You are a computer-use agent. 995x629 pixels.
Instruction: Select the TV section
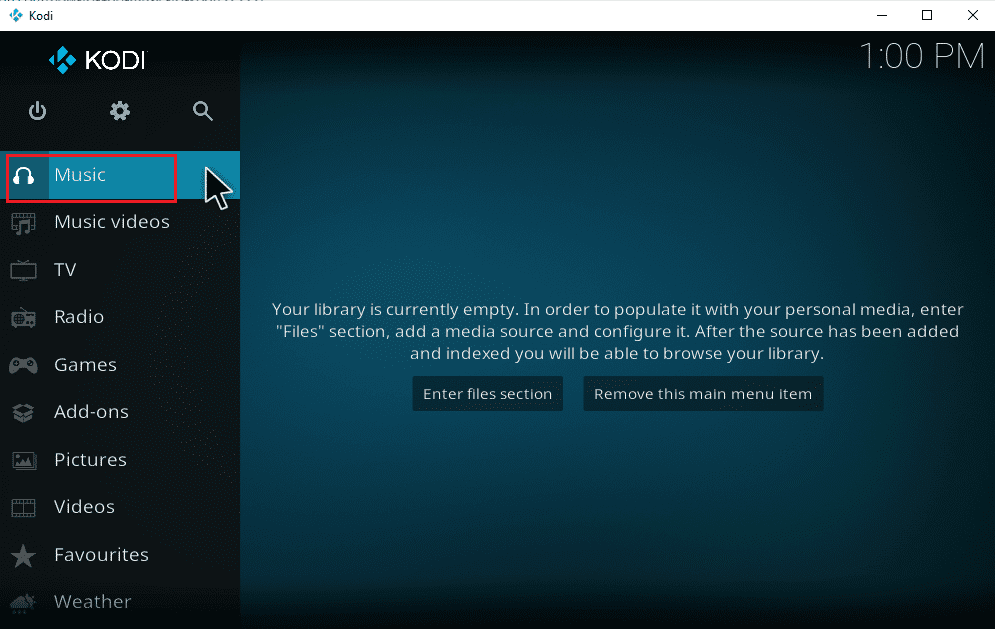pyautogui.click(x=65, y=270)
